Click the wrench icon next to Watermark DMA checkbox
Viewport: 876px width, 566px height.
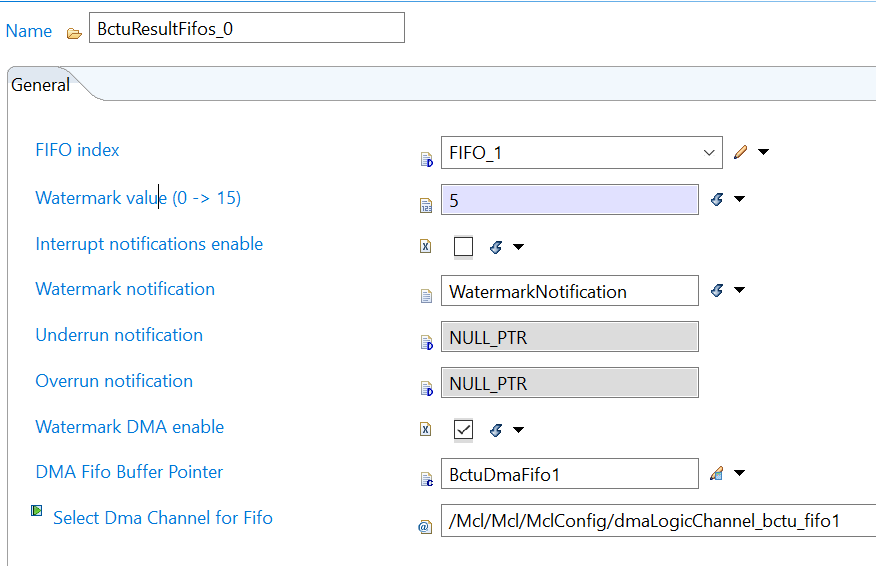[x=496, y=430]
